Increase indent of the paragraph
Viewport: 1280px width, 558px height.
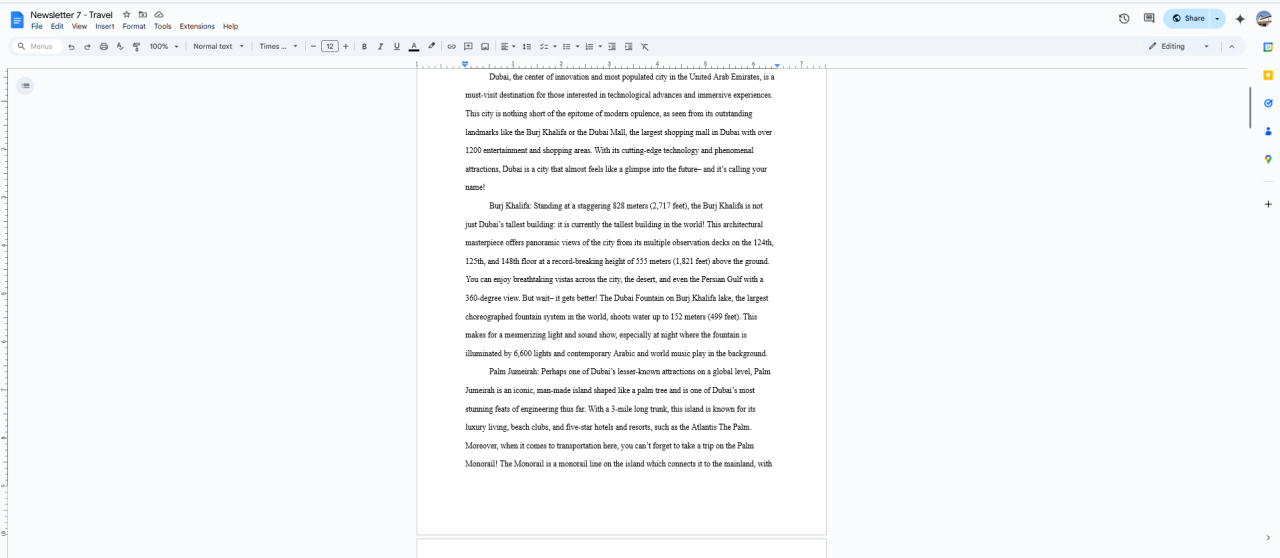[628, 47]
